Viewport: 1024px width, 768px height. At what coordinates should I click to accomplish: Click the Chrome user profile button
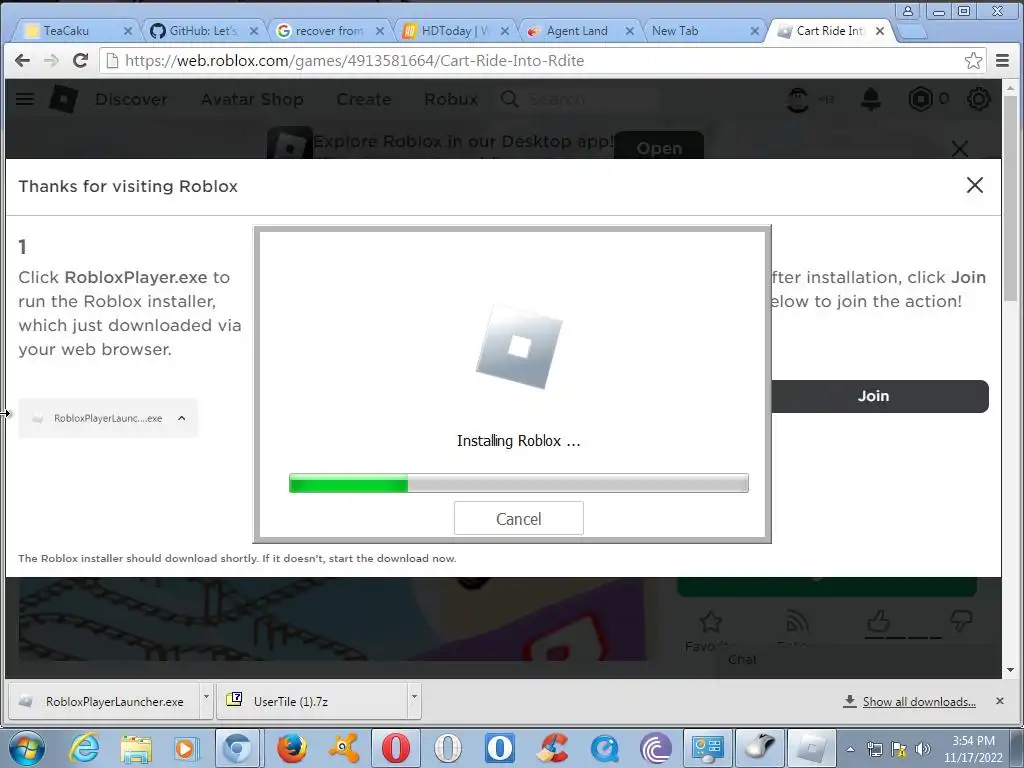(908, 11)
